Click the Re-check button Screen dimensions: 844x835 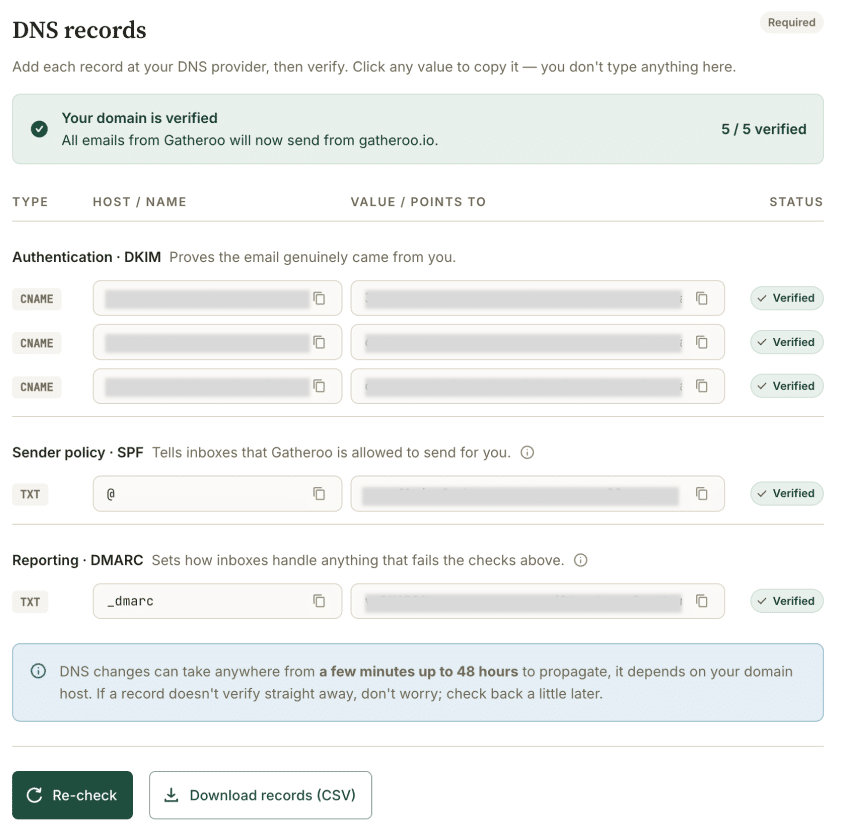73,795
